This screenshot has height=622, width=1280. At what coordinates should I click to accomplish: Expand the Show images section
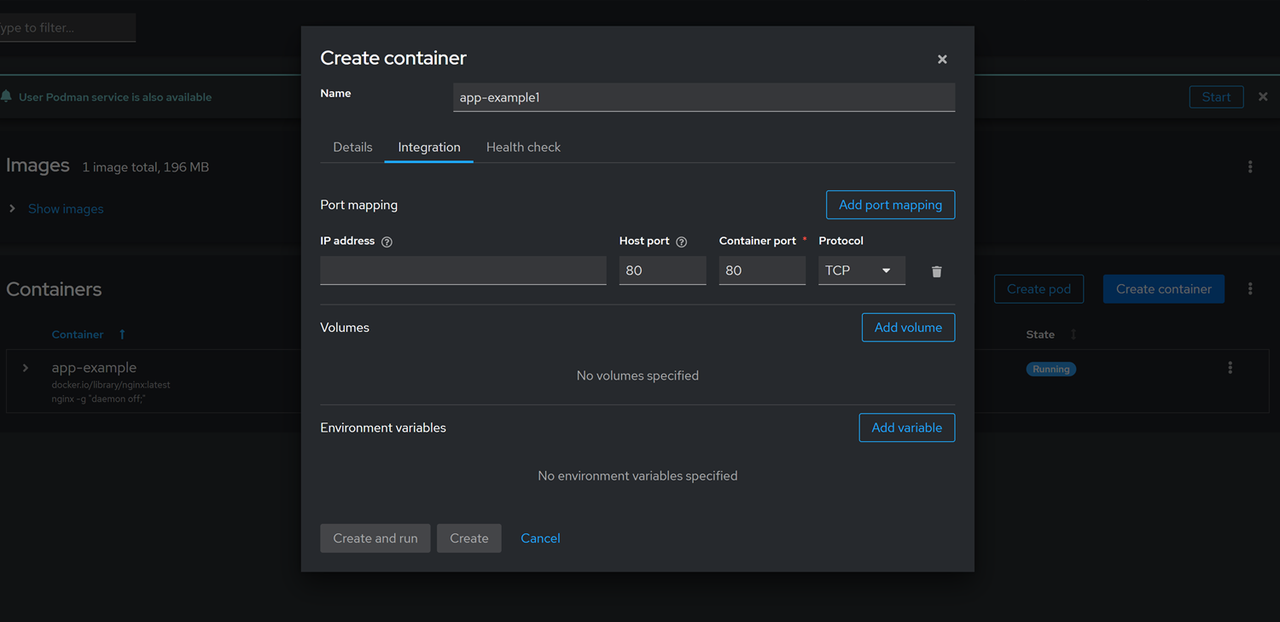pyautogui.click(x=12, y=209)
